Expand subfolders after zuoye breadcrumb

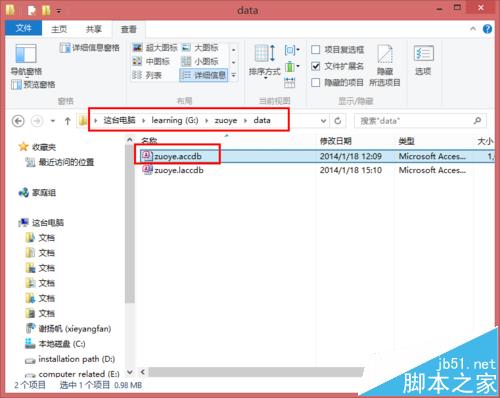pos(246,121)
